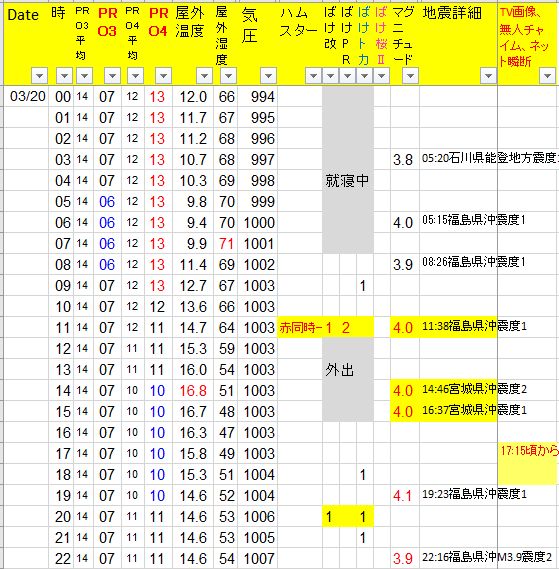Select the 17:15頃から yellow cell
The height and width of the screenshot is (569, 559).
click(x=528, y=463)
